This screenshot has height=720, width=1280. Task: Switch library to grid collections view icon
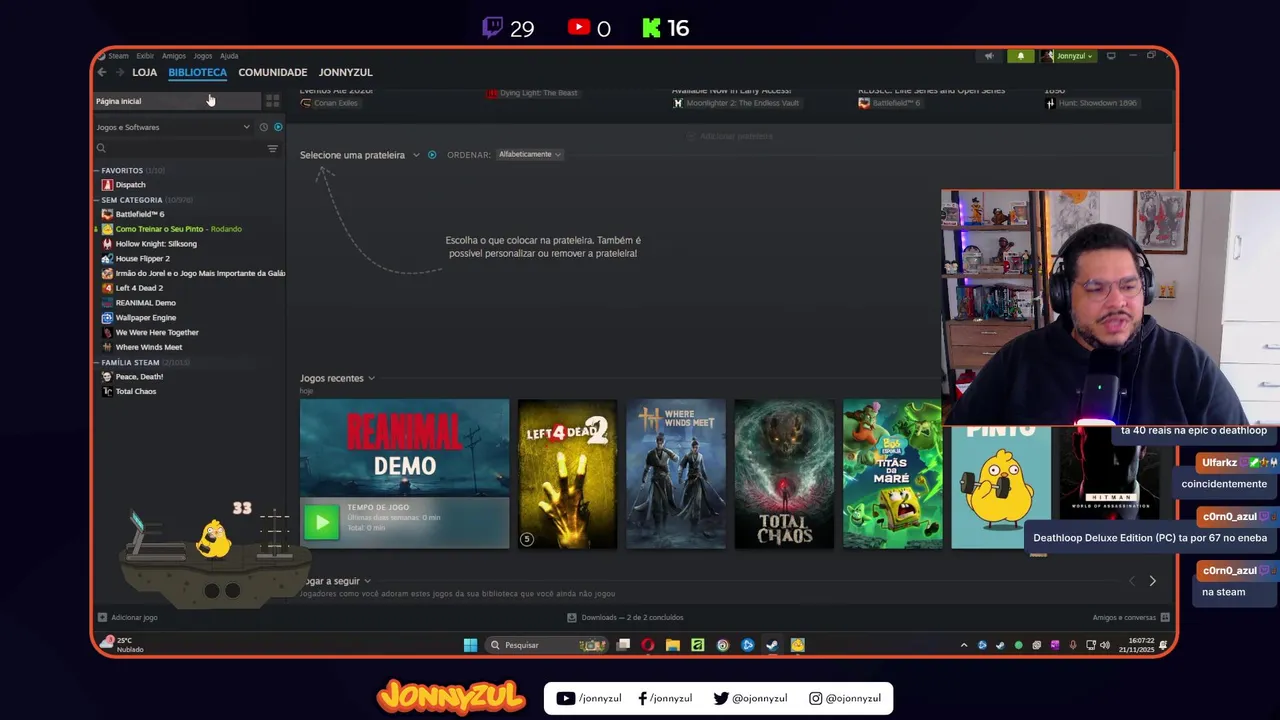272,101
